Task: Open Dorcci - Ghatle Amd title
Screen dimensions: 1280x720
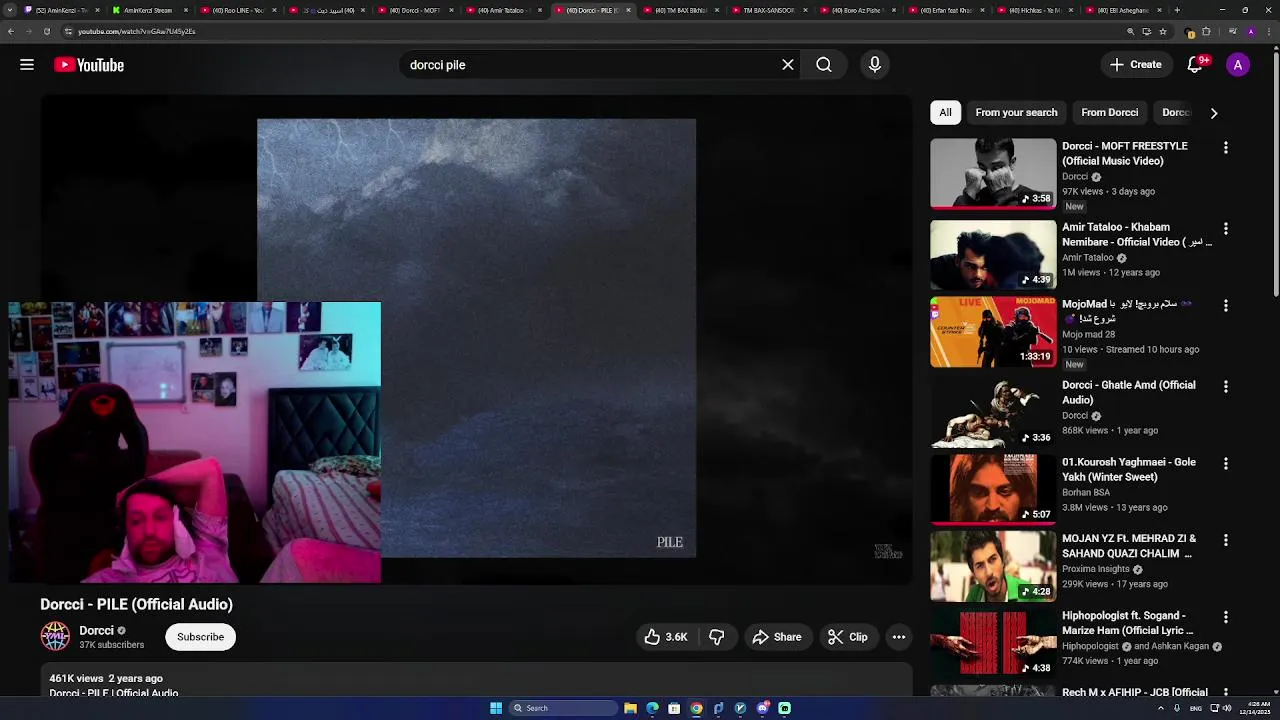Action: pos(1129,392)
